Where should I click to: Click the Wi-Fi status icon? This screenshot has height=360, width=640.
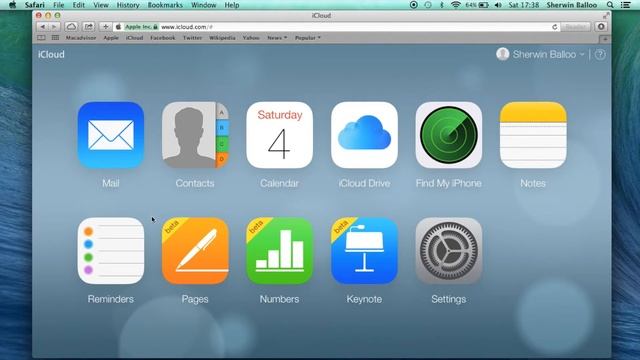[x=456, y=5]
